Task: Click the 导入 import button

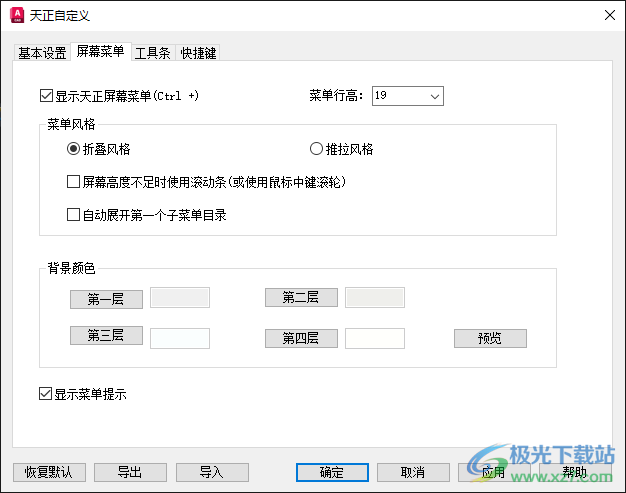Action: (x=212, y=473)
